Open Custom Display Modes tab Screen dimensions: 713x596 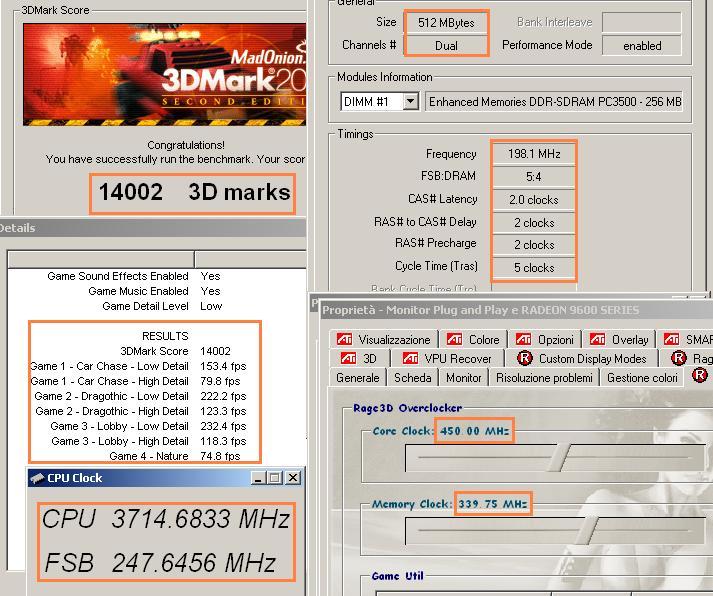click(x=582, y=359)
